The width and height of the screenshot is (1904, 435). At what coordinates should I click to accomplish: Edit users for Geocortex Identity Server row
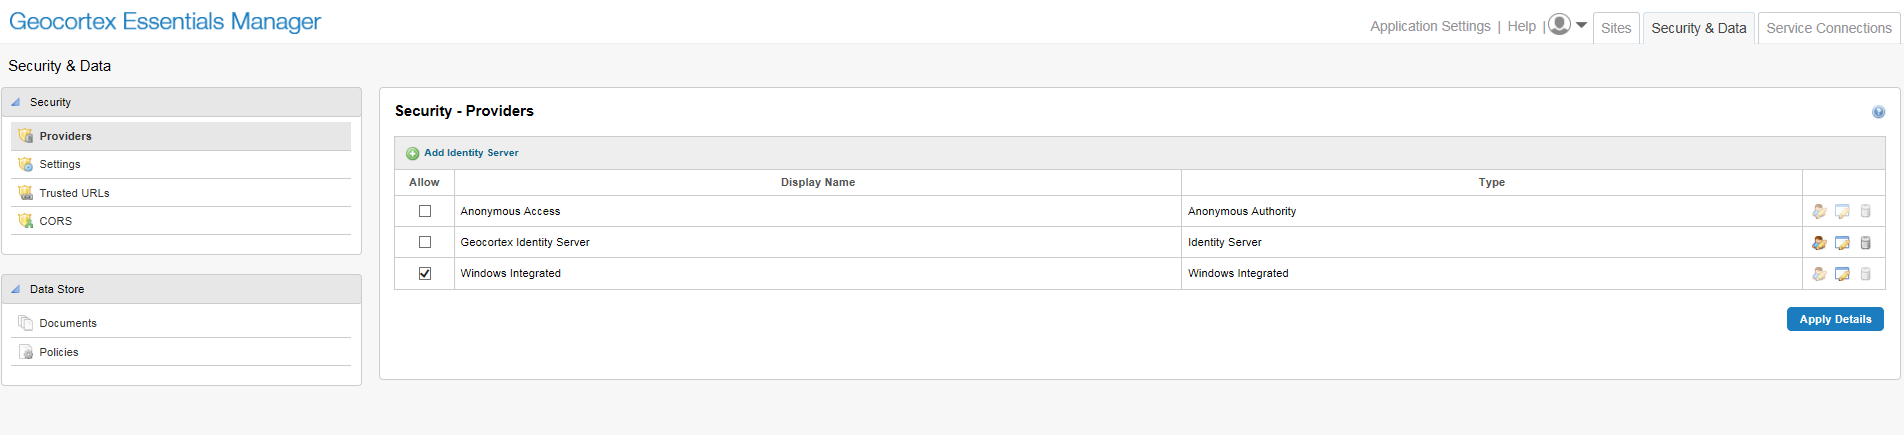pos(1819,243)
